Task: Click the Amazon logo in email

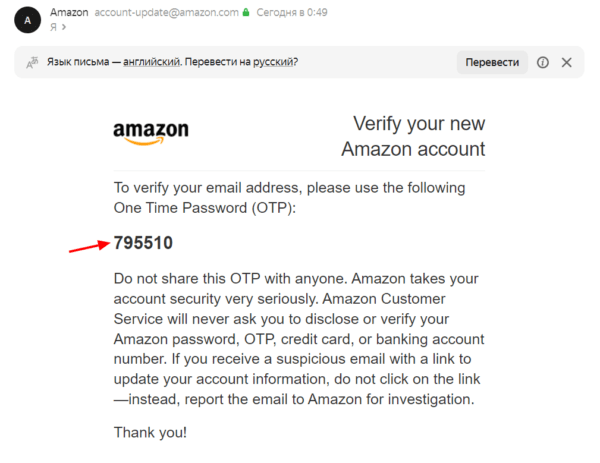Action: (x=151, y=134)
